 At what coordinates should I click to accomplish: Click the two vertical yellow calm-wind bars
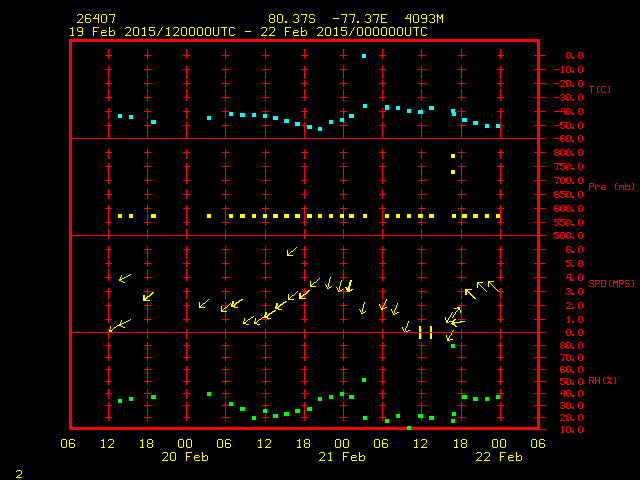pos(425,332)
